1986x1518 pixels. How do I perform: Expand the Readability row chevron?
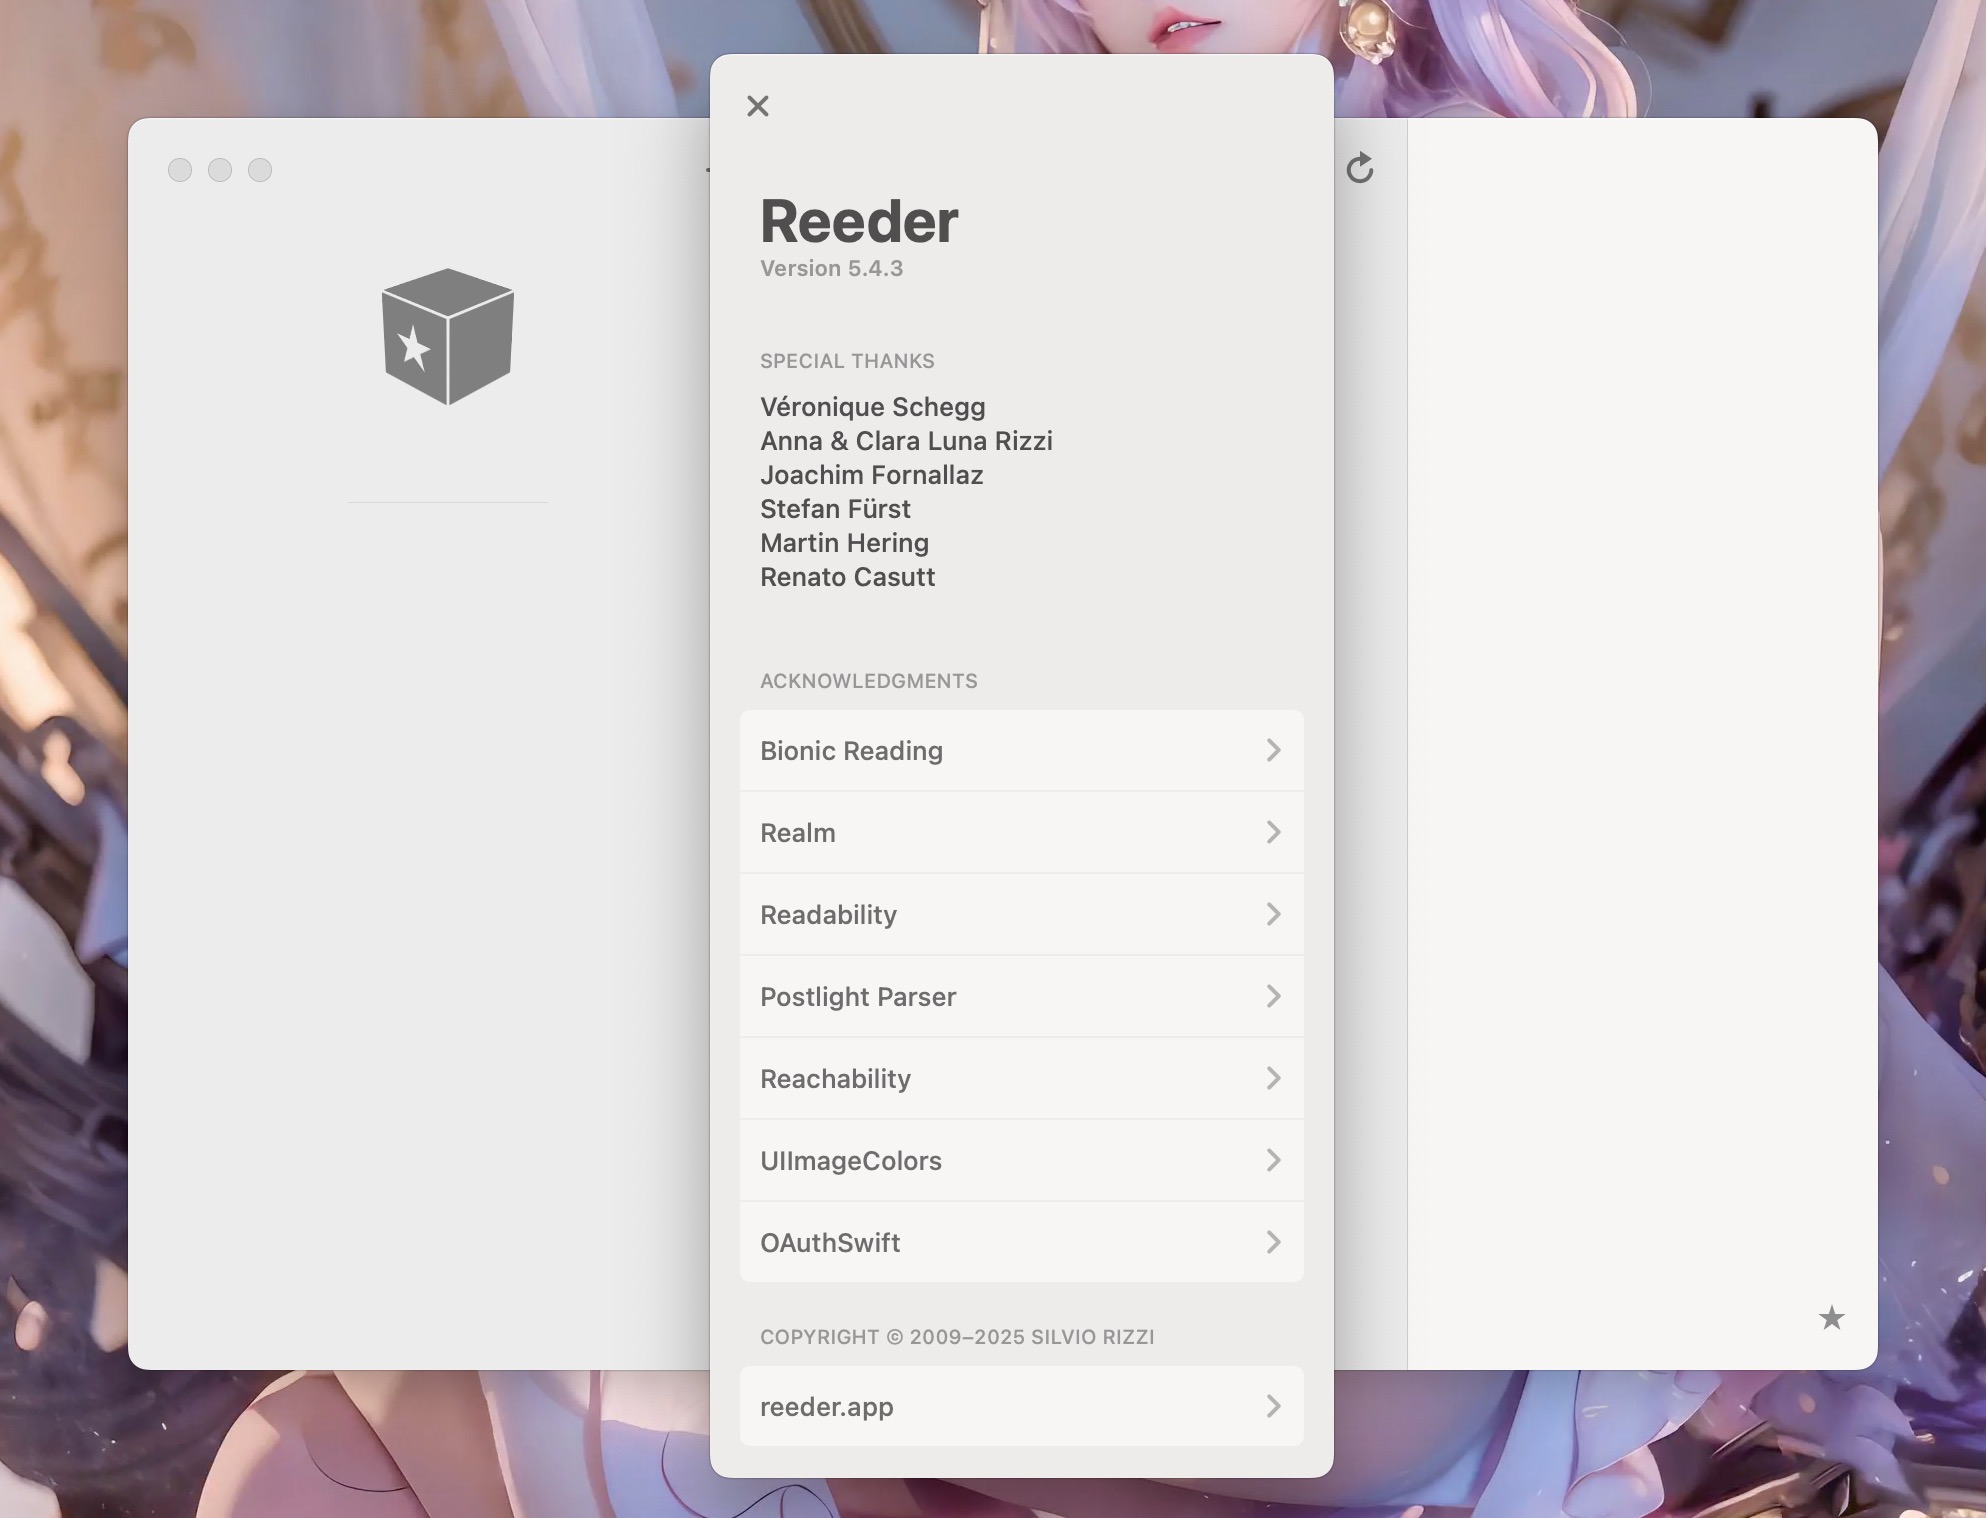click(1273, 914)
